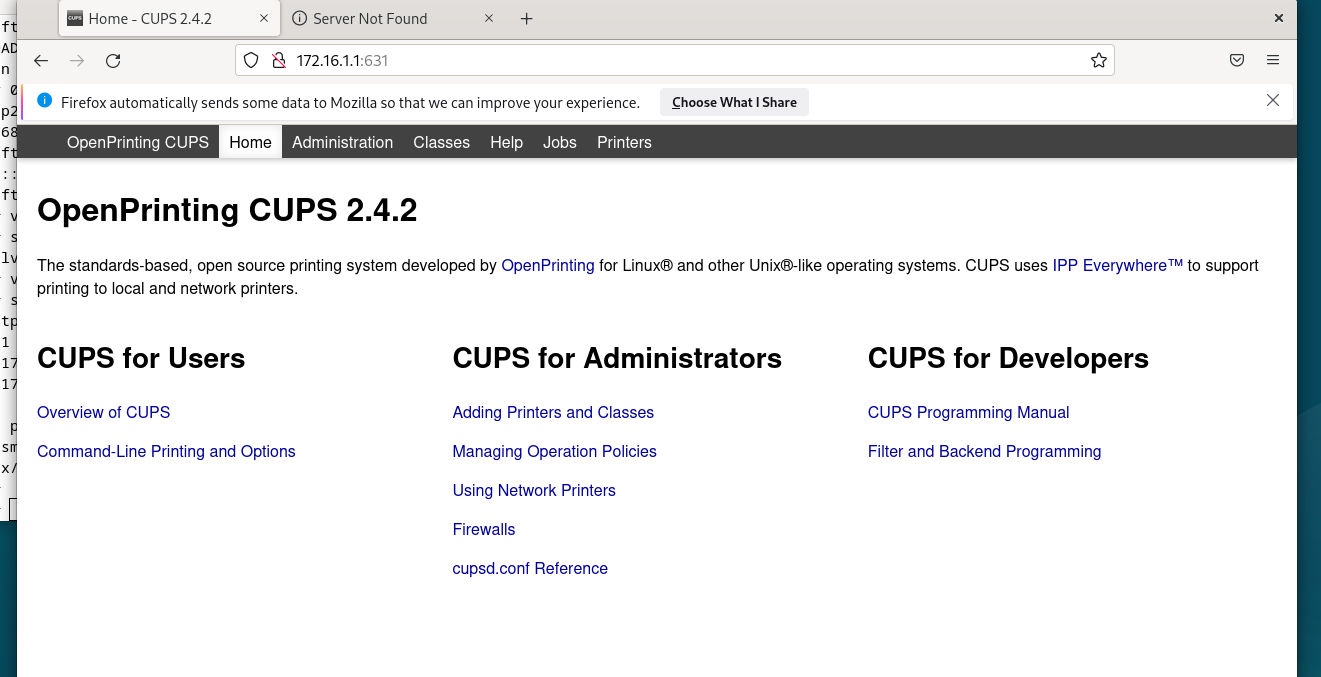Follow the IPP Everywhere link
This screenshot has height=677, width=1321.
(x=1118, y=266)
